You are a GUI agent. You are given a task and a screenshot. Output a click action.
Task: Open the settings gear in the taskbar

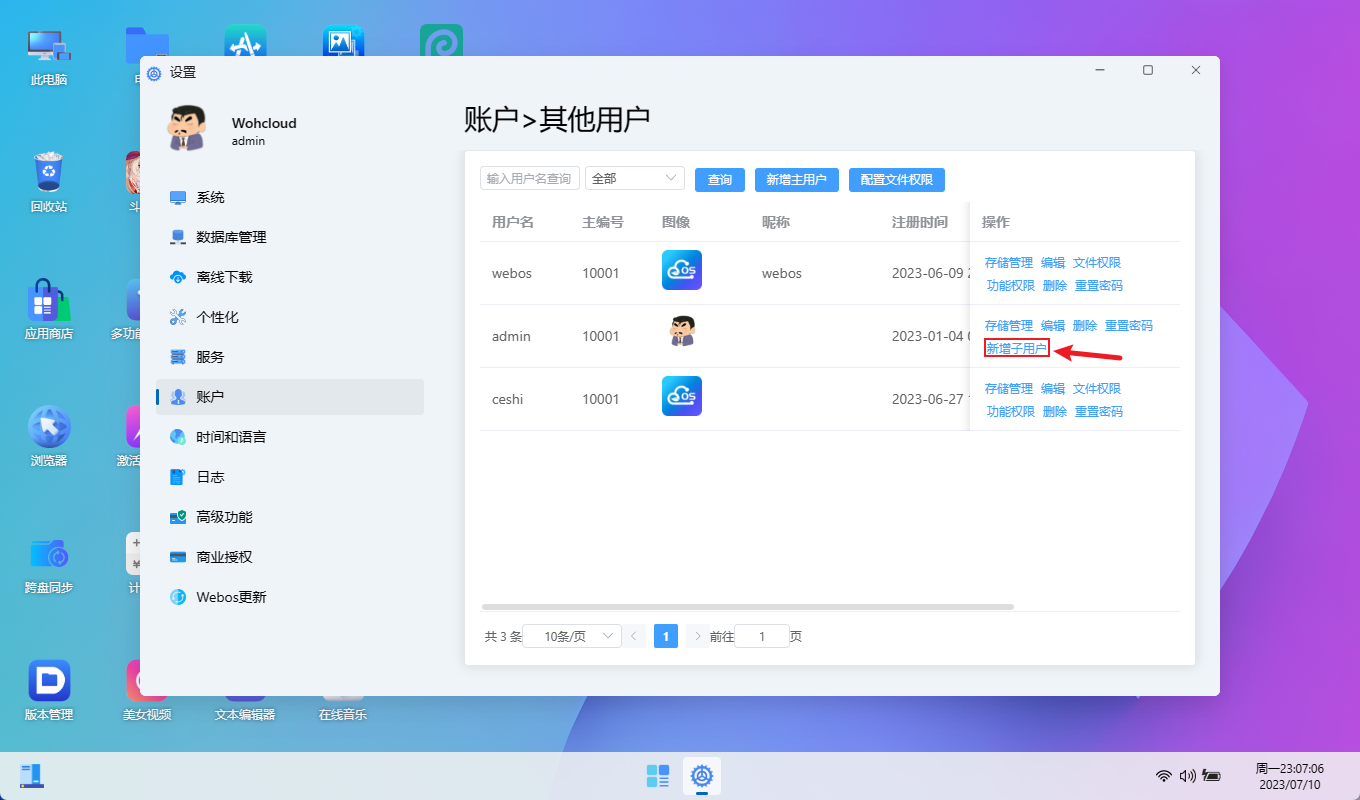pyautogui.click(x=702, y=776)
